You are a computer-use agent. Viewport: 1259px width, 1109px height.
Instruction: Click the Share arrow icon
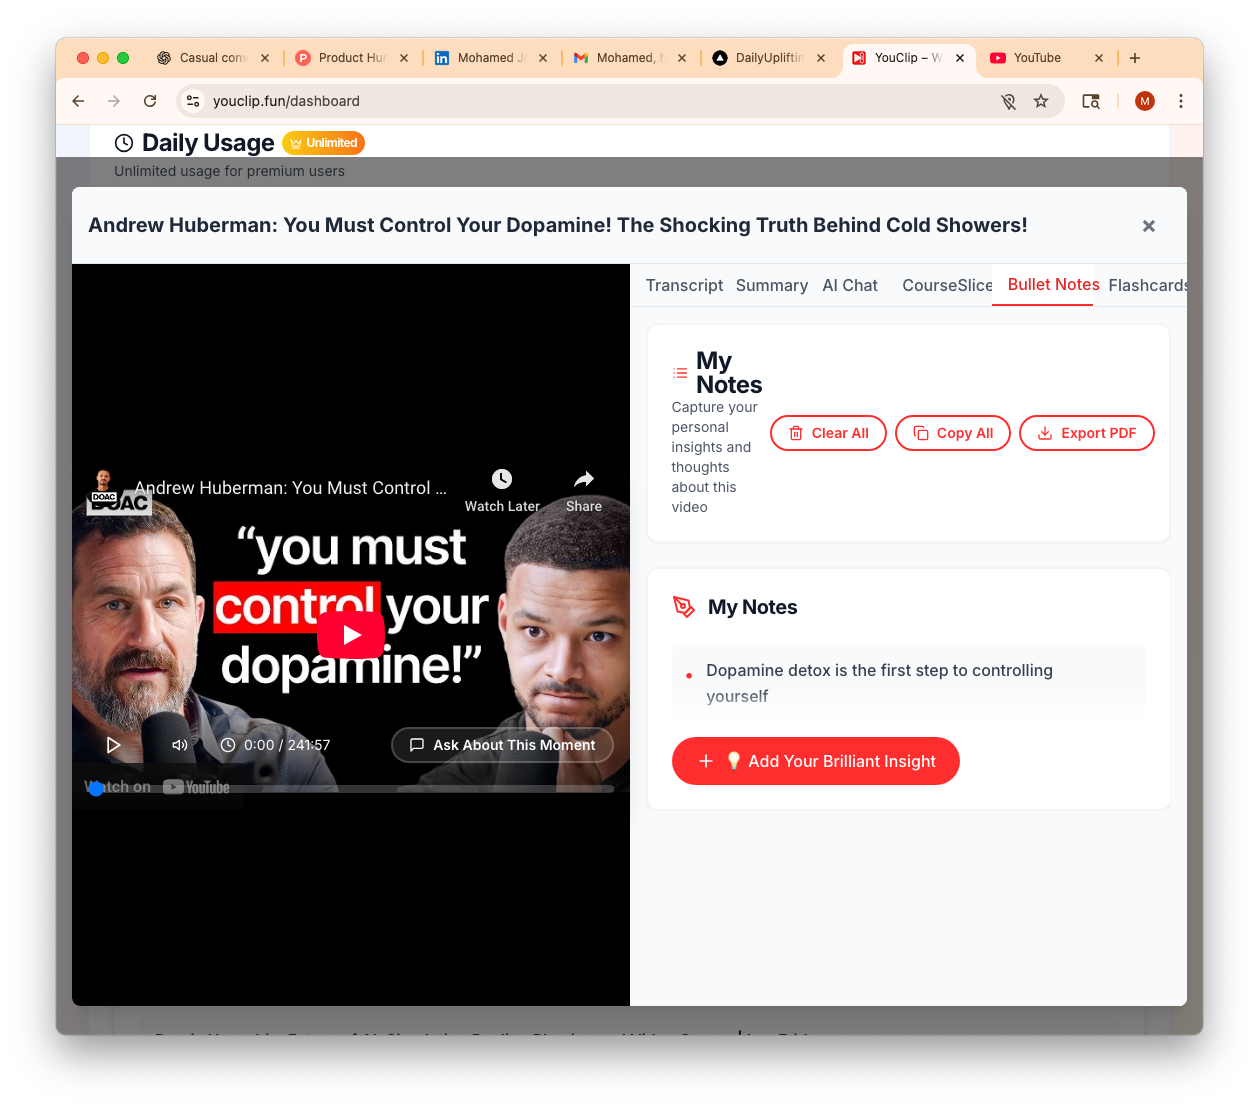point(584,480)
